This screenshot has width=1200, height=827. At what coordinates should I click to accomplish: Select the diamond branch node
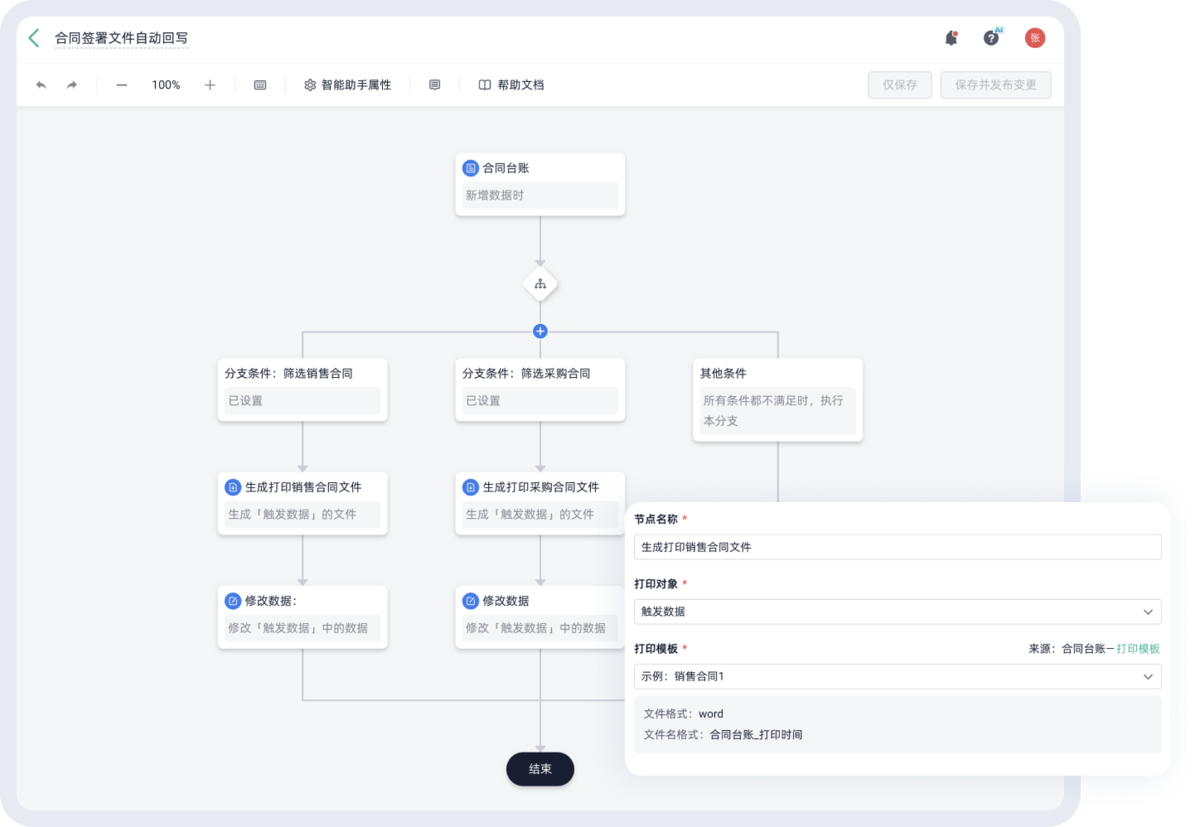pyautogui.click(x=540, y=284)
